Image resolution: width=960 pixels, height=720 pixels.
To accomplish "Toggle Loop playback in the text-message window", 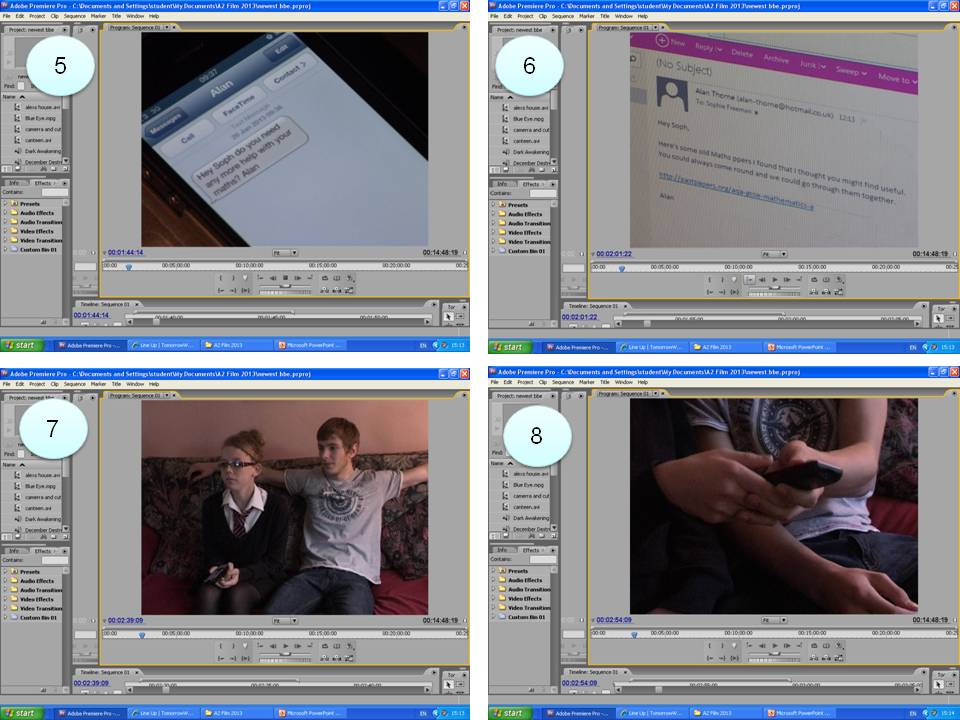I will pyautogui.click(x=324, y=278).
